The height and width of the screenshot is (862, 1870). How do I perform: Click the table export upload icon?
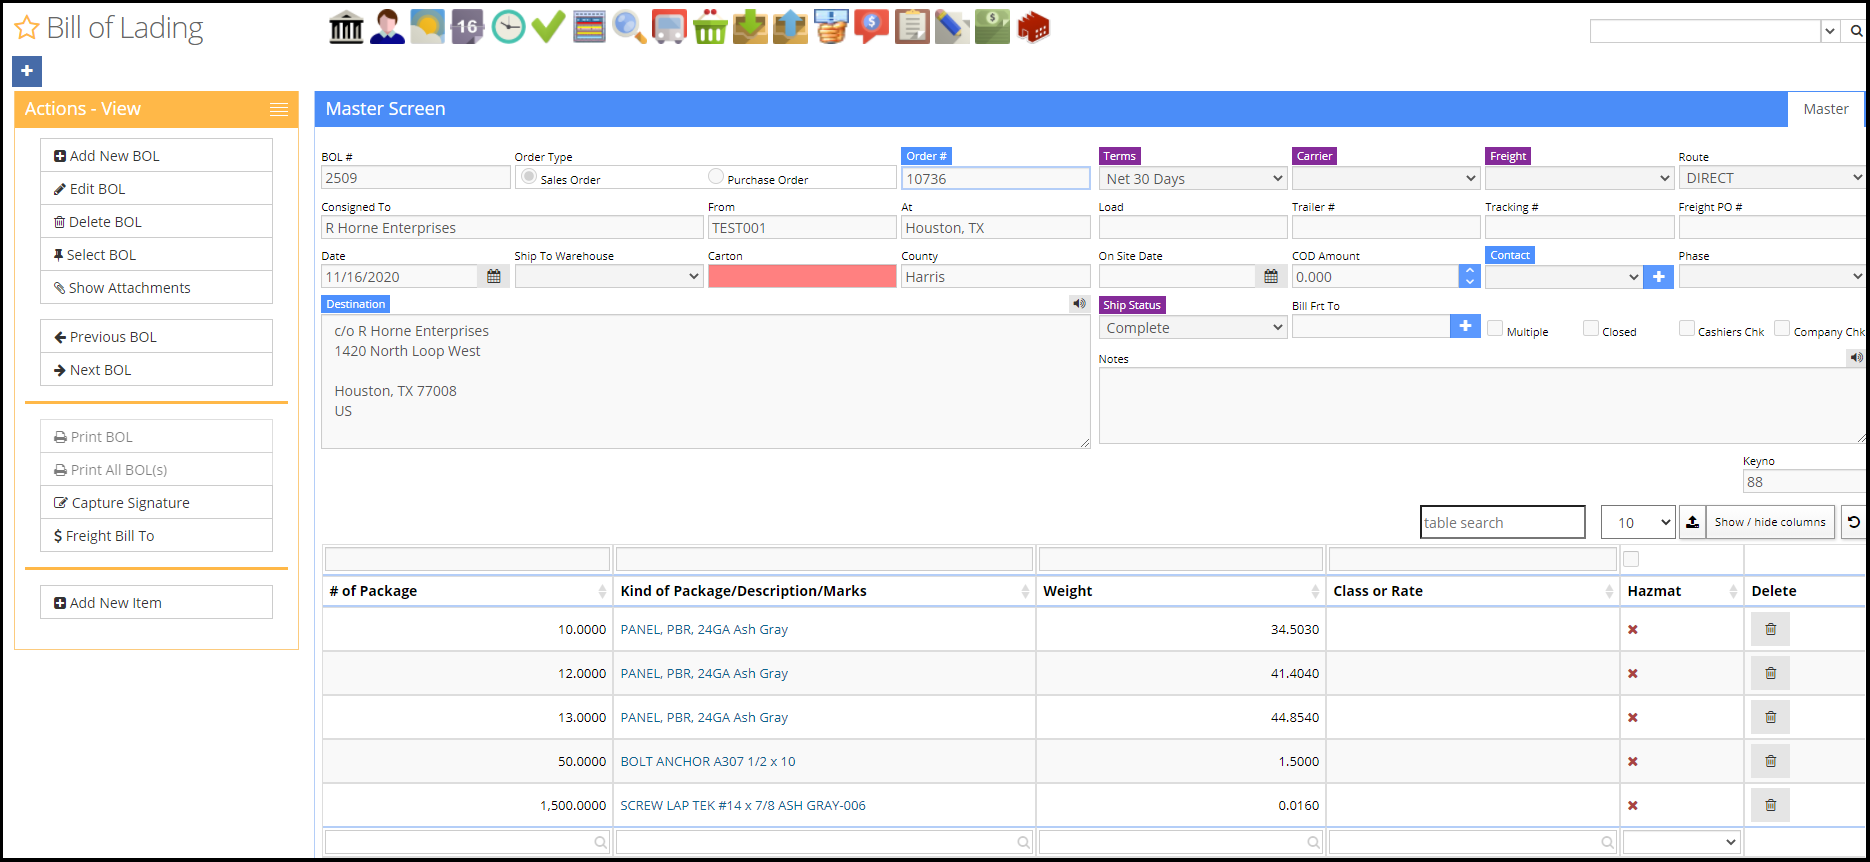pyautogui.click(x=1692, y=522)
